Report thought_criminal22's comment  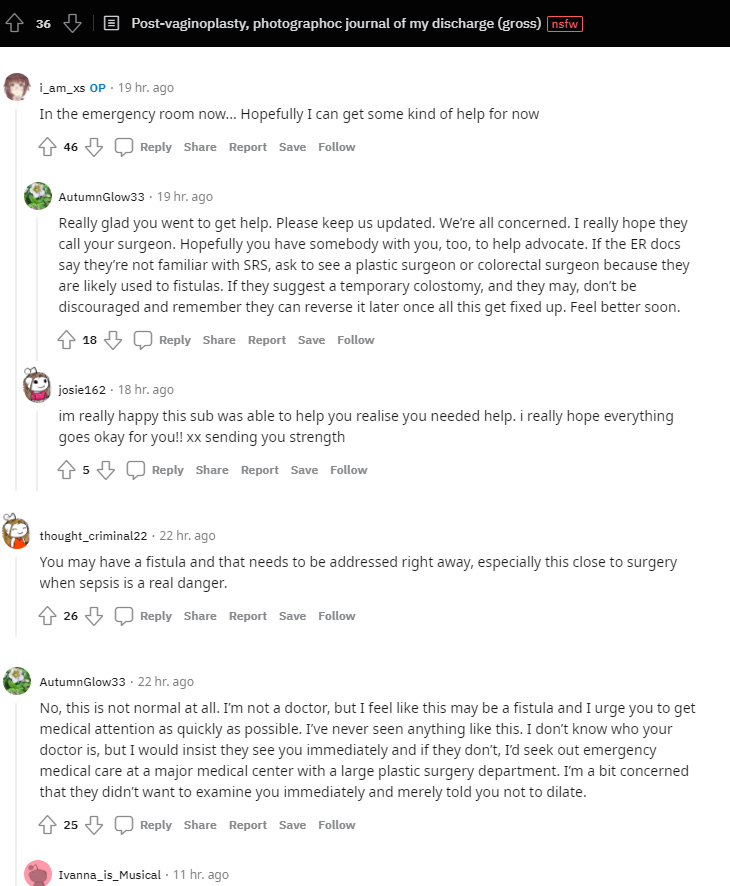(247, 616)
